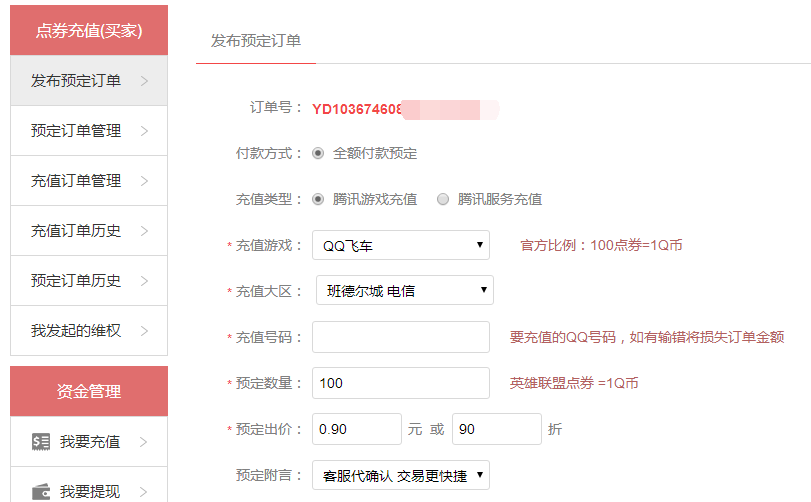Viewport: 811px width, 502px height.
Task: Focus the discount field showing 90 折
Action: pyautogui.click(x=497, y=429)
